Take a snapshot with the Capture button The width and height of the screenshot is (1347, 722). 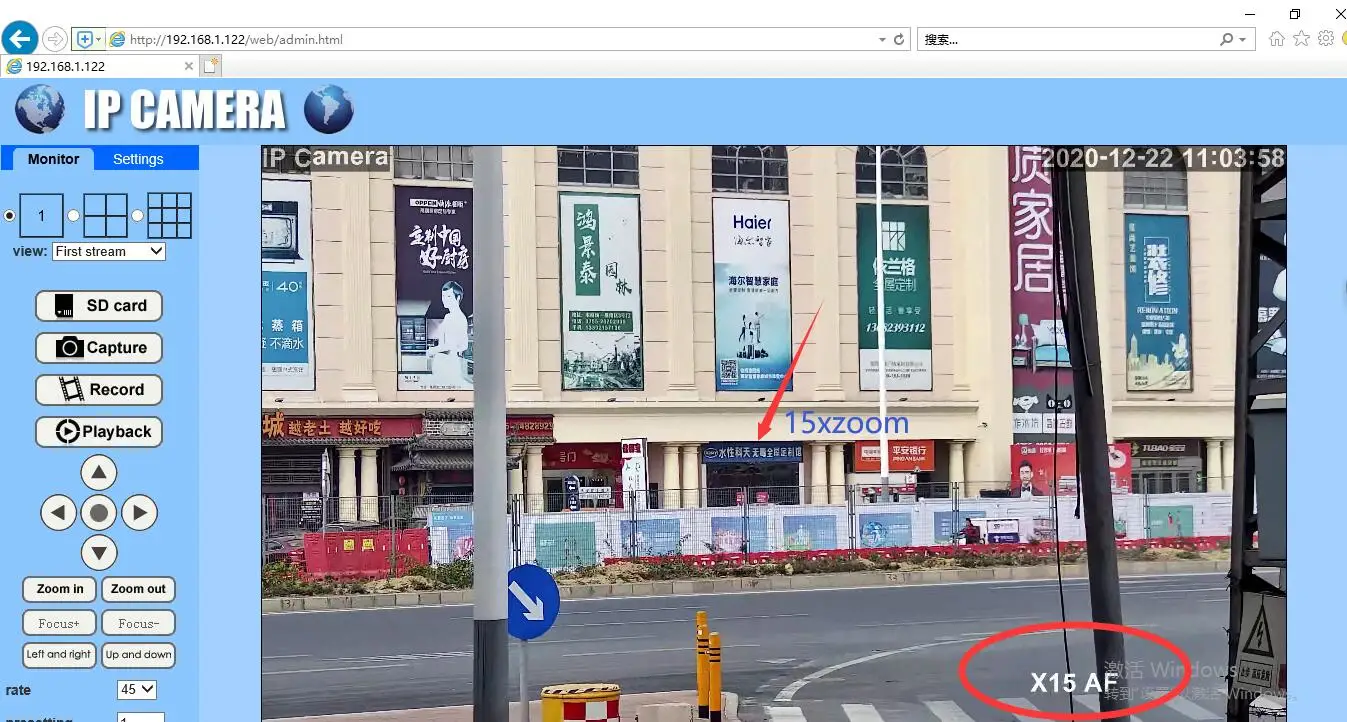99,348
